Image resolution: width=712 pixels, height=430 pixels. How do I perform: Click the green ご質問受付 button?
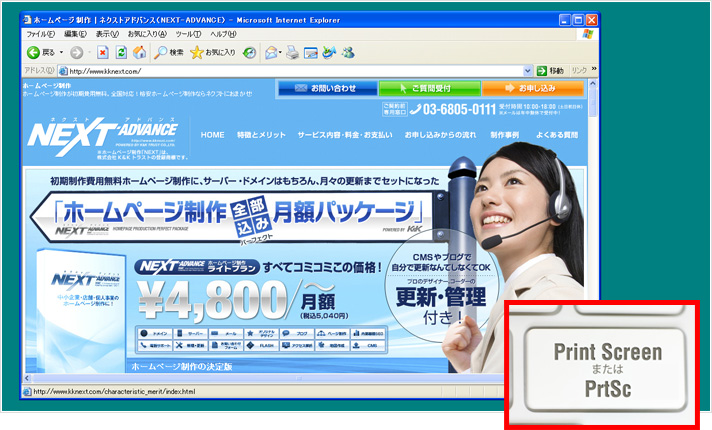(x=430, y=88)
